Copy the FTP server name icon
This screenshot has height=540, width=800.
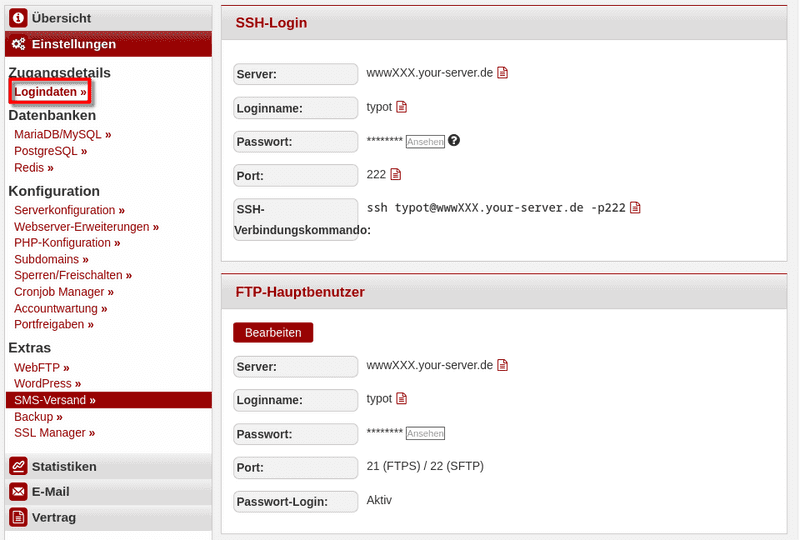[504, 365]
